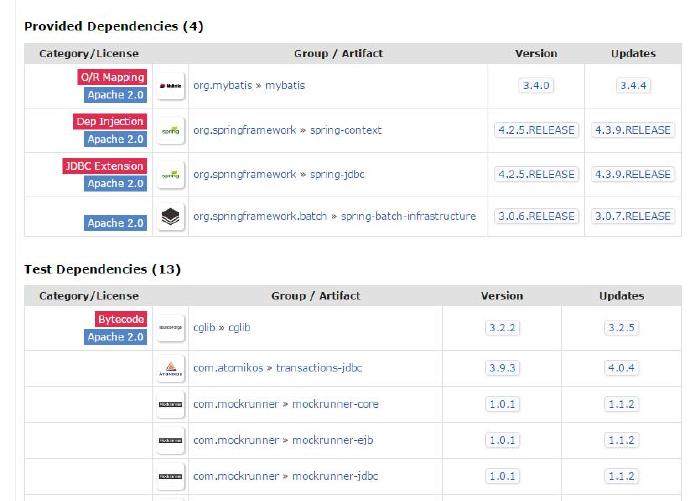The width and height of the screenshot is (690, 501).
Task: Click the Test Dependencies (13) heading
Action: pyautogui.click(x=102, y=269)
